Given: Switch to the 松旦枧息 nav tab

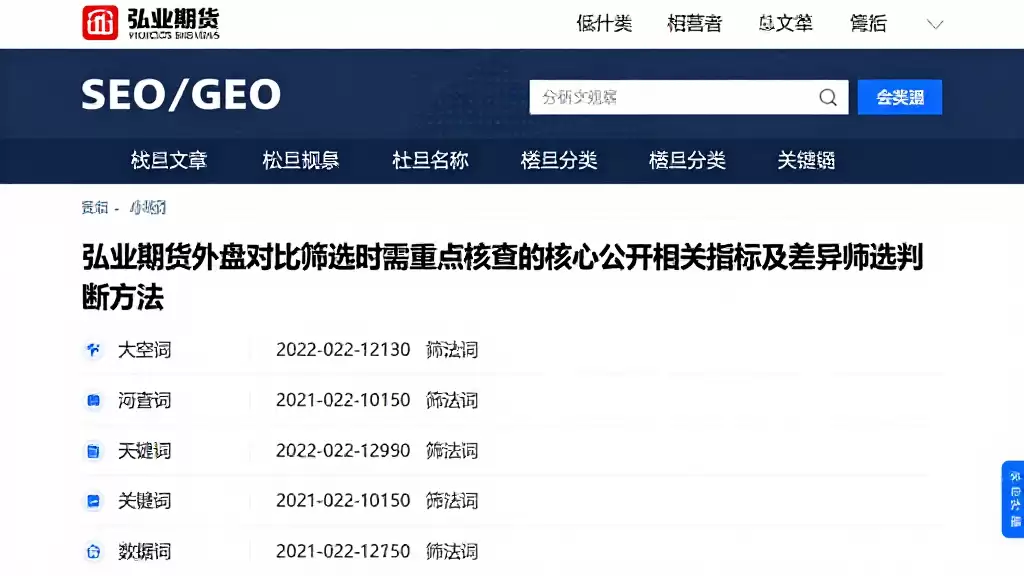Looking at the screenshot, I should (300, 160).
